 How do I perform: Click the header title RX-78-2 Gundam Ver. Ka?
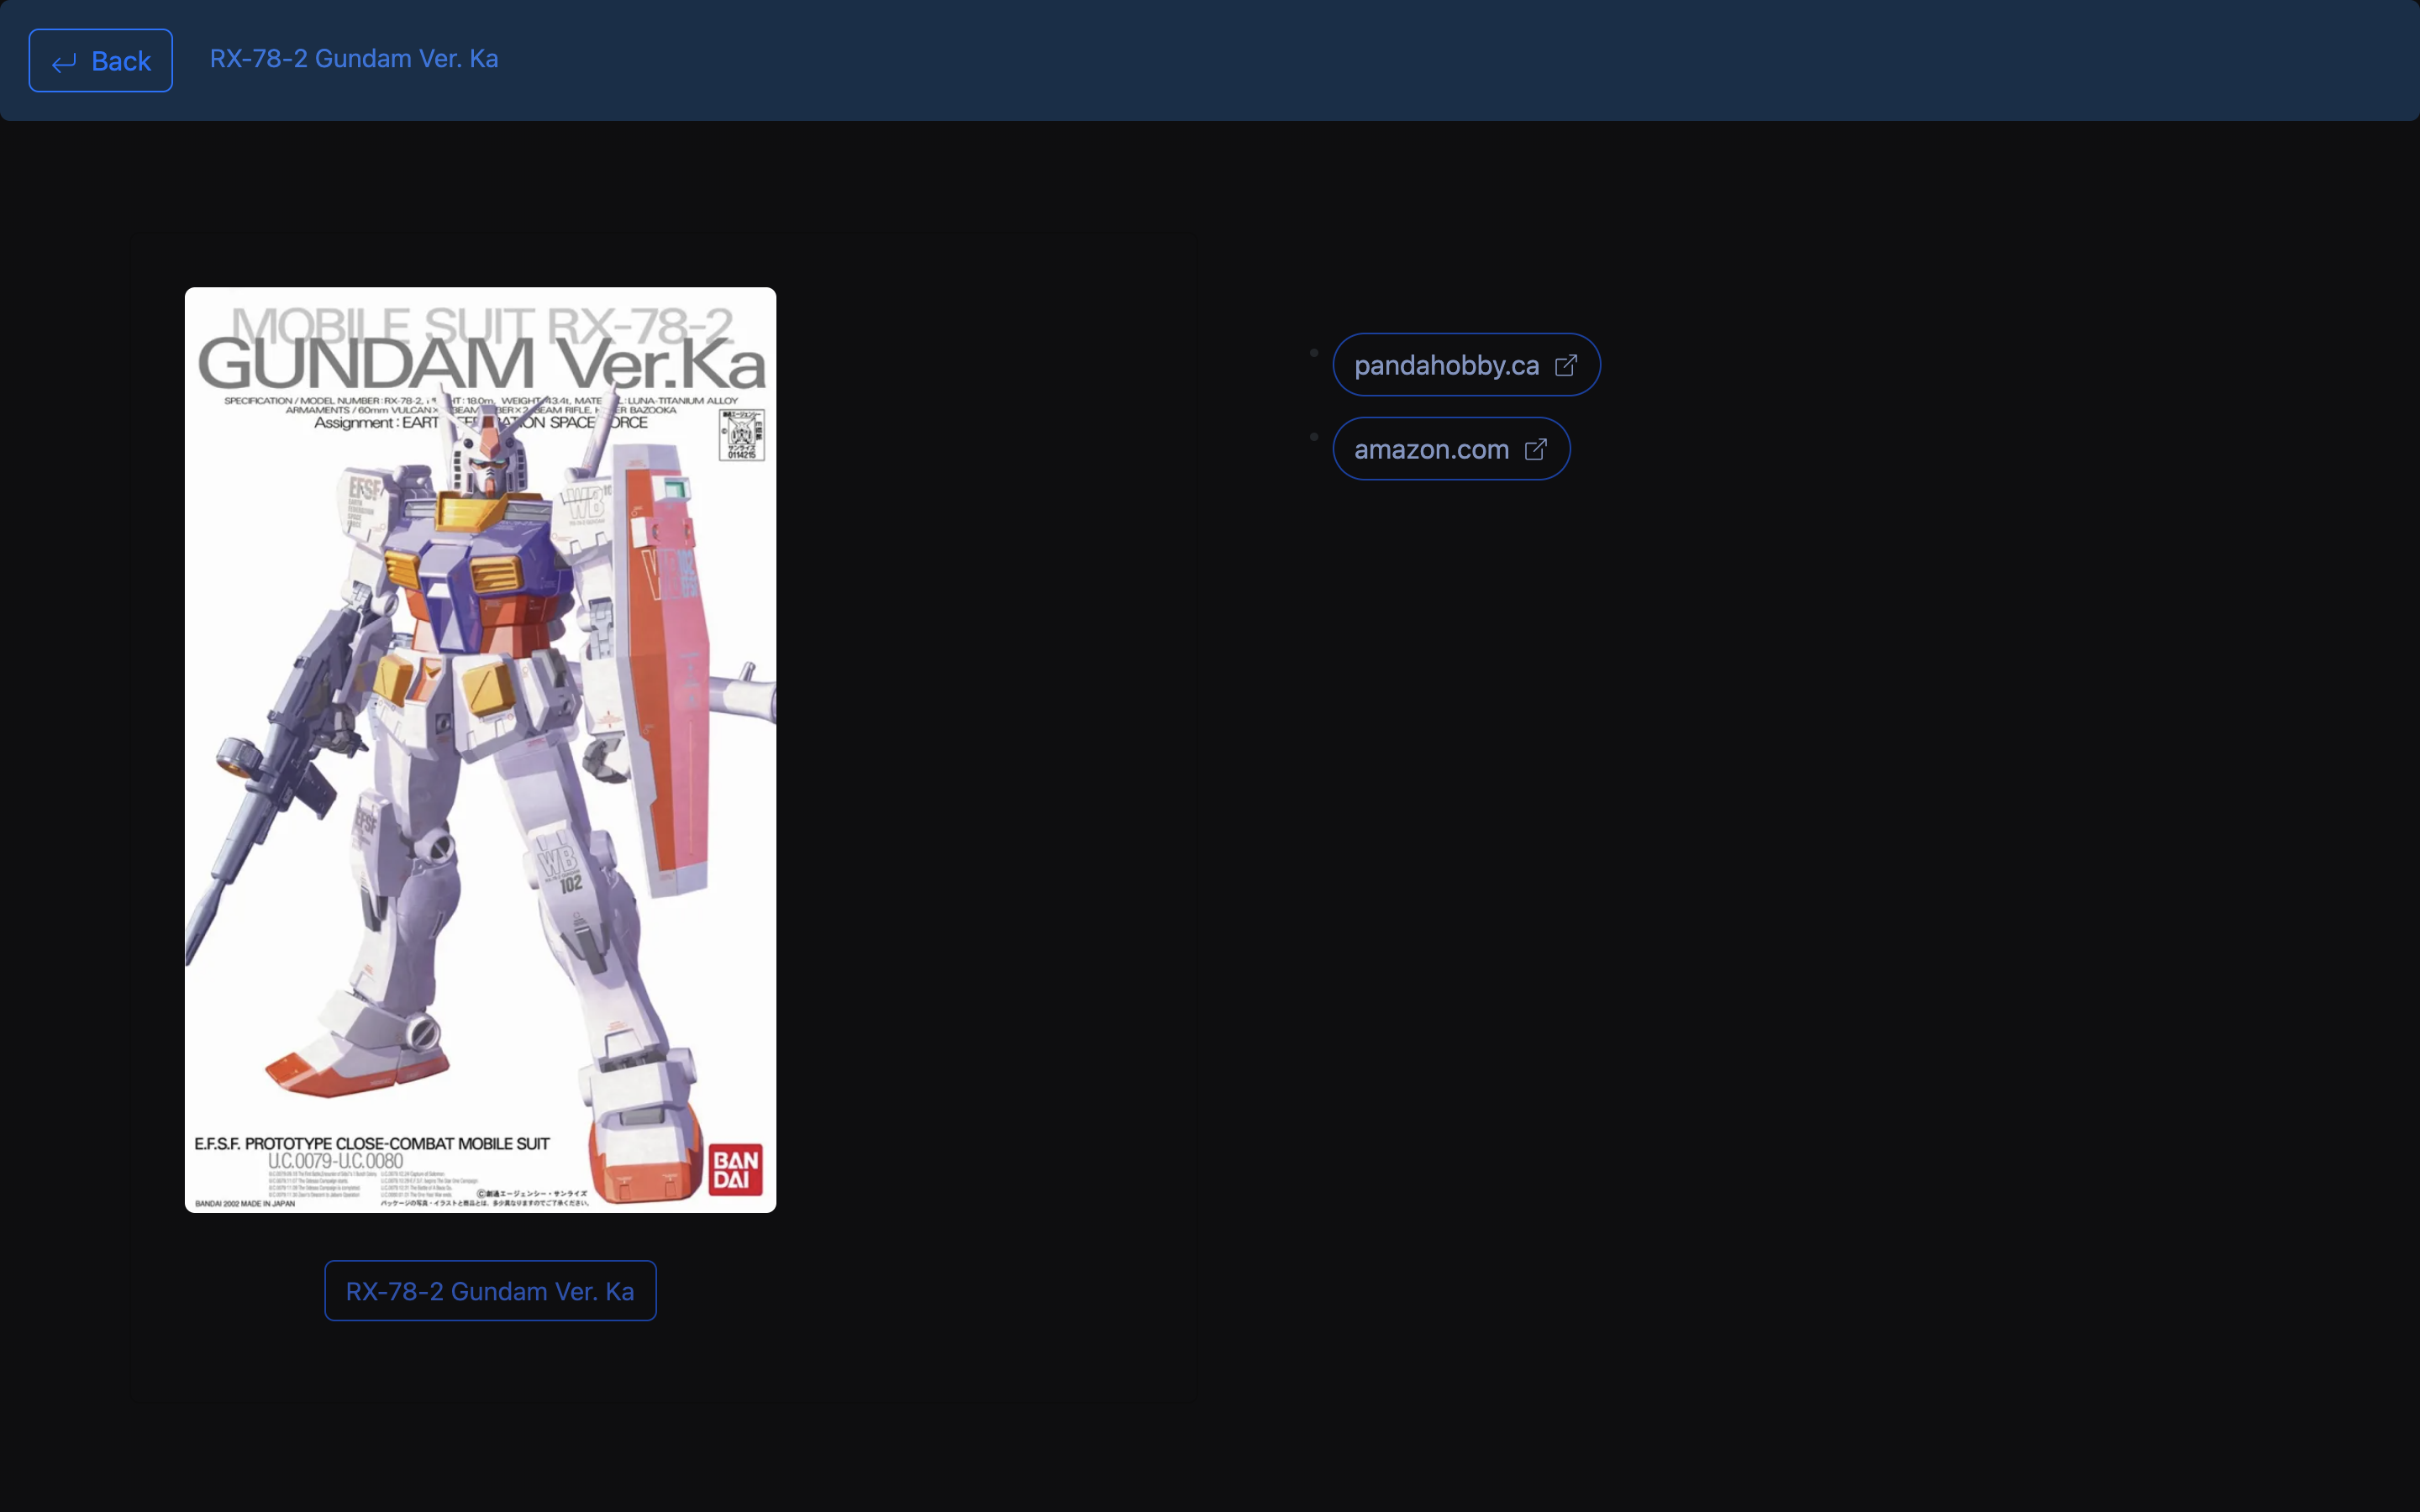pyautogui.click(x=354, y=59)
